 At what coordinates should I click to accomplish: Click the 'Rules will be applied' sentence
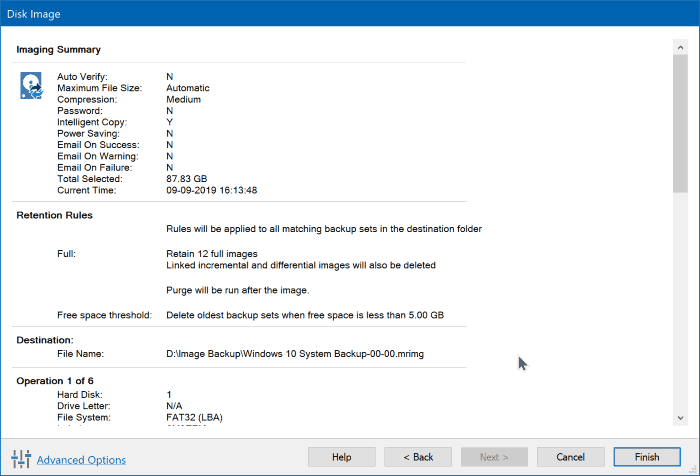(324, 229)
